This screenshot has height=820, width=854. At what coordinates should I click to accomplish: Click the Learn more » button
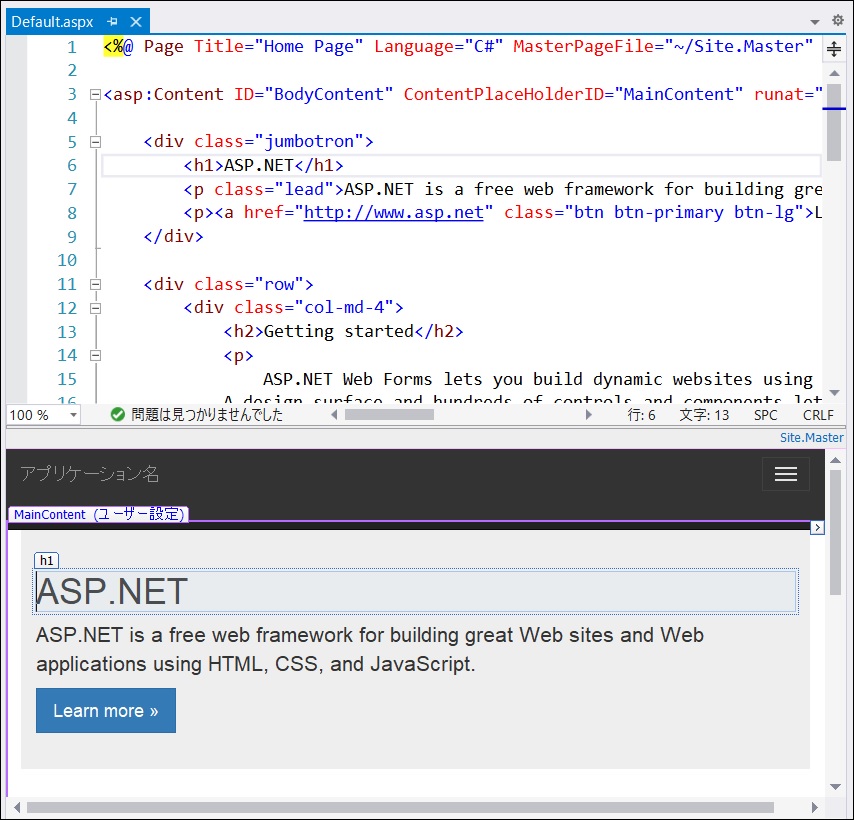[x=106, y=711]
